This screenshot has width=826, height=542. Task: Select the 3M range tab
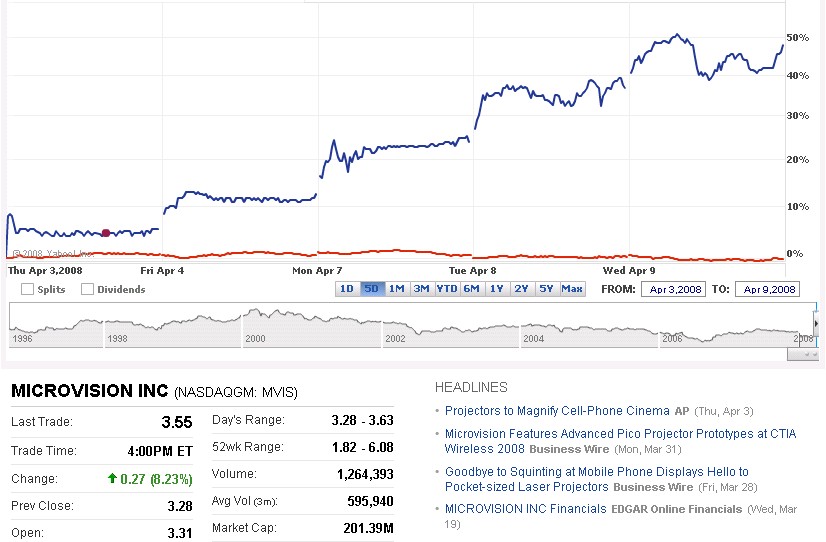click(421, 289)
